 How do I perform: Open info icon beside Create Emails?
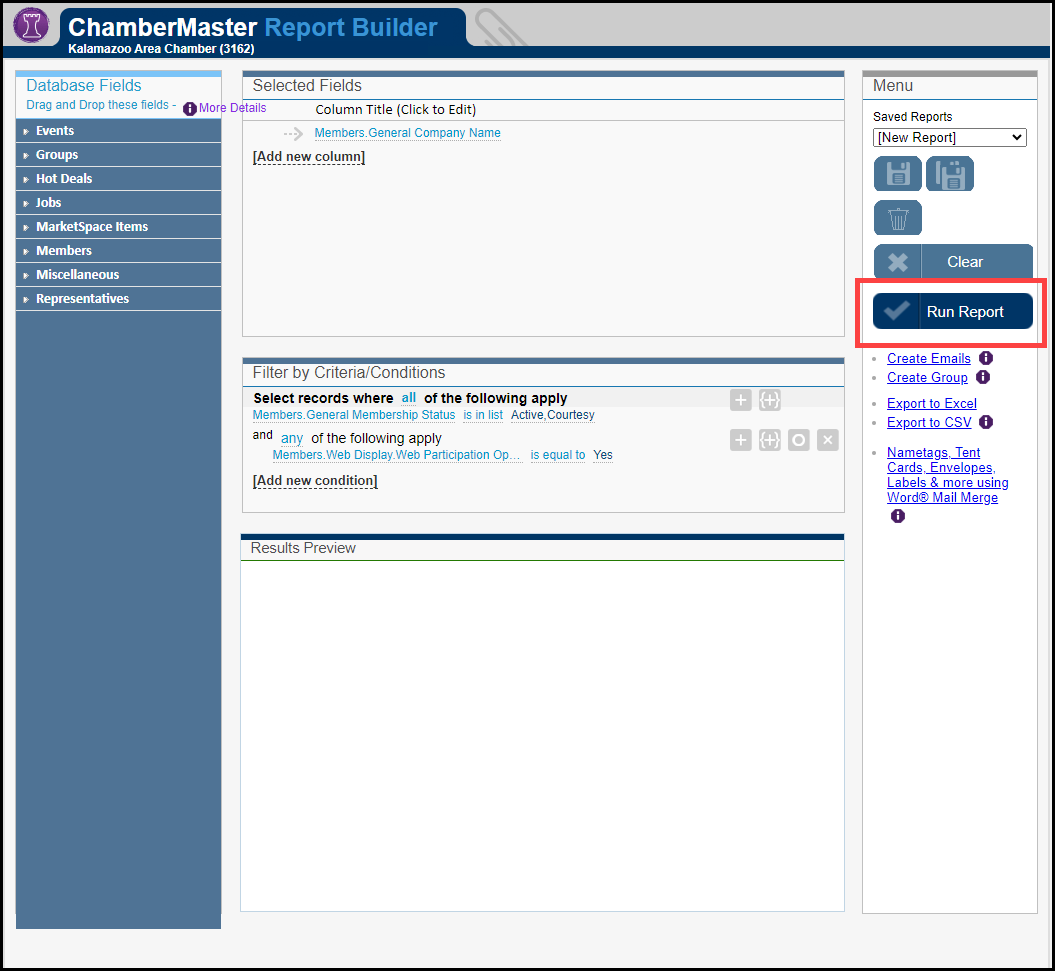(x=986, y=358)
